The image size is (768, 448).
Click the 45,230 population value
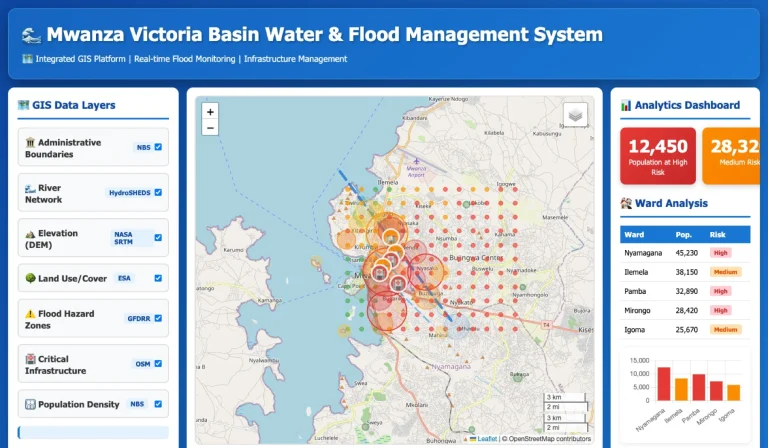(x=687, y=253)
